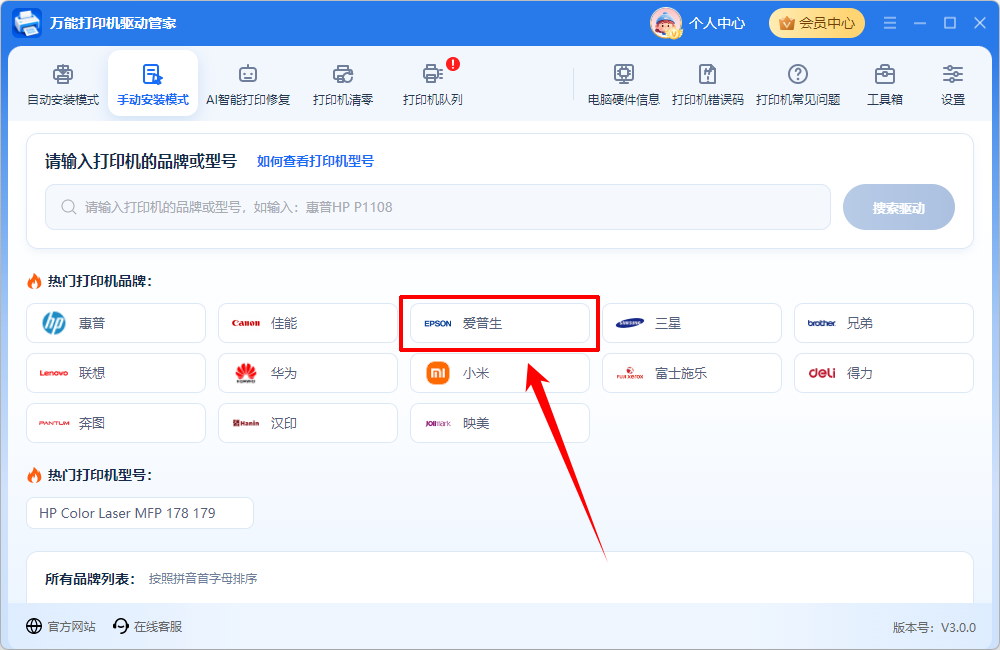This screenshot has width=1000, height=650.
Task: Switch to 手动安装模式 tab
Action: [x=153, y=84]
